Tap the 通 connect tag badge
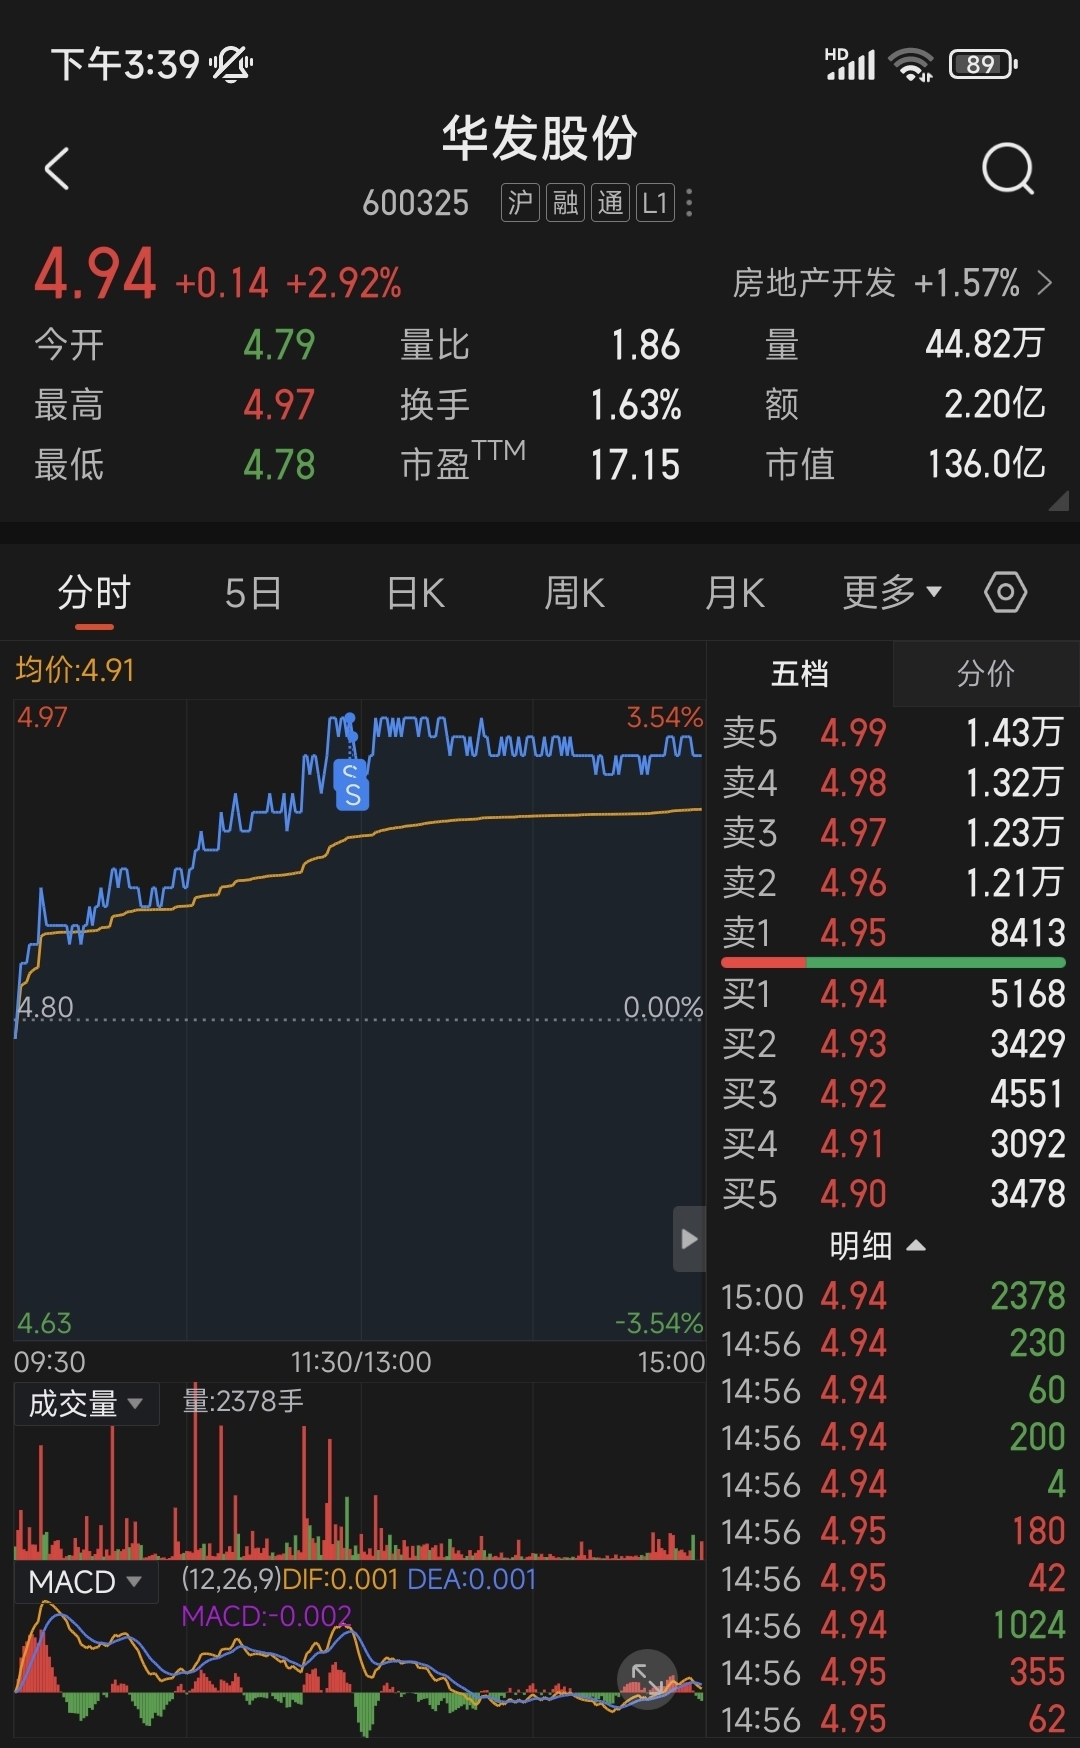Image resolution: width=1080 pixels, height=1748 pixels. point(610,203)
